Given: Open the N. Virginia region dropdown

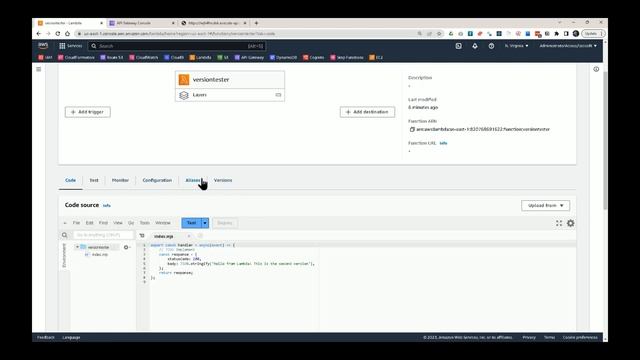Looking at the screenshot, I should coord(516,46).
